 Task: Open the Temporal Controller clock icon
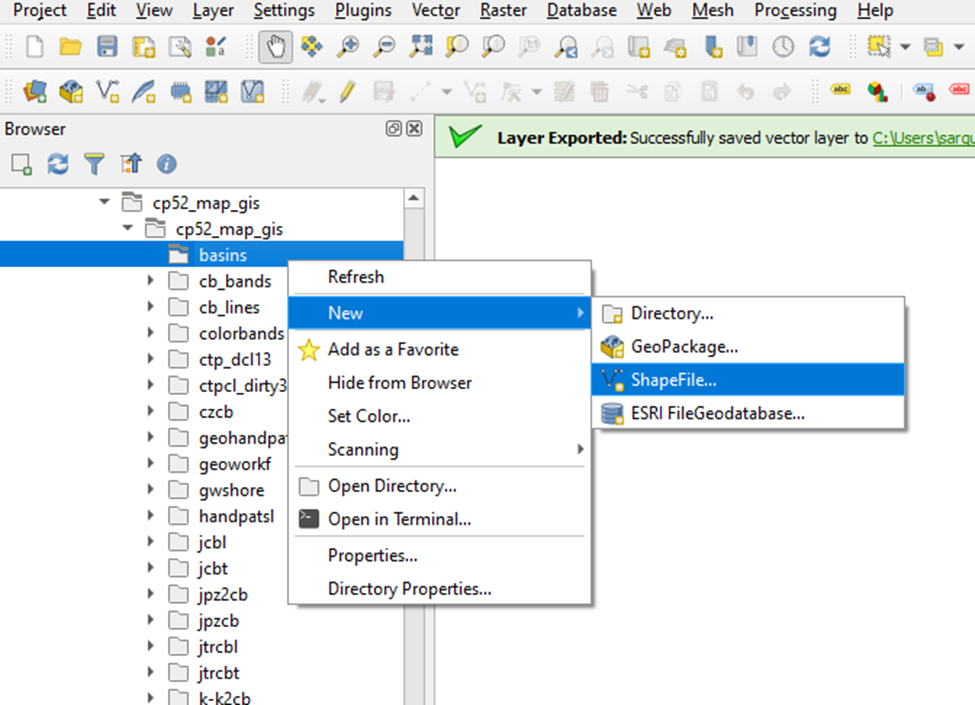tap(783, 47)
